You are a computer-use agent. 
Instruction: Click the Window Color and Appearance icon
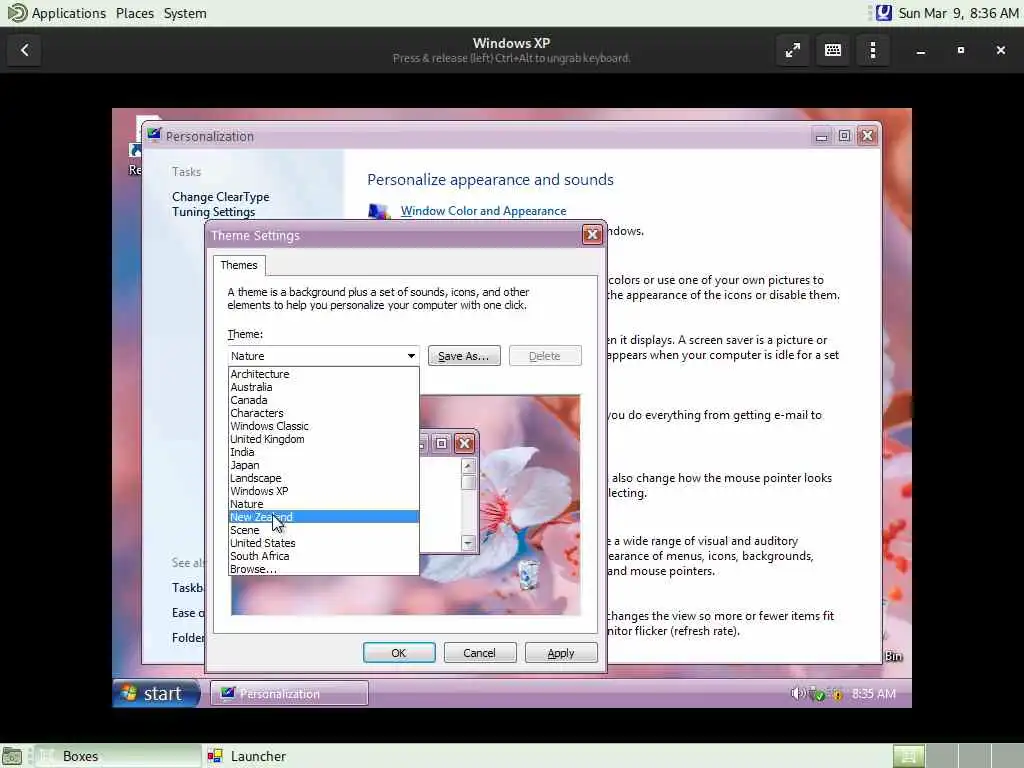[379, 212]
